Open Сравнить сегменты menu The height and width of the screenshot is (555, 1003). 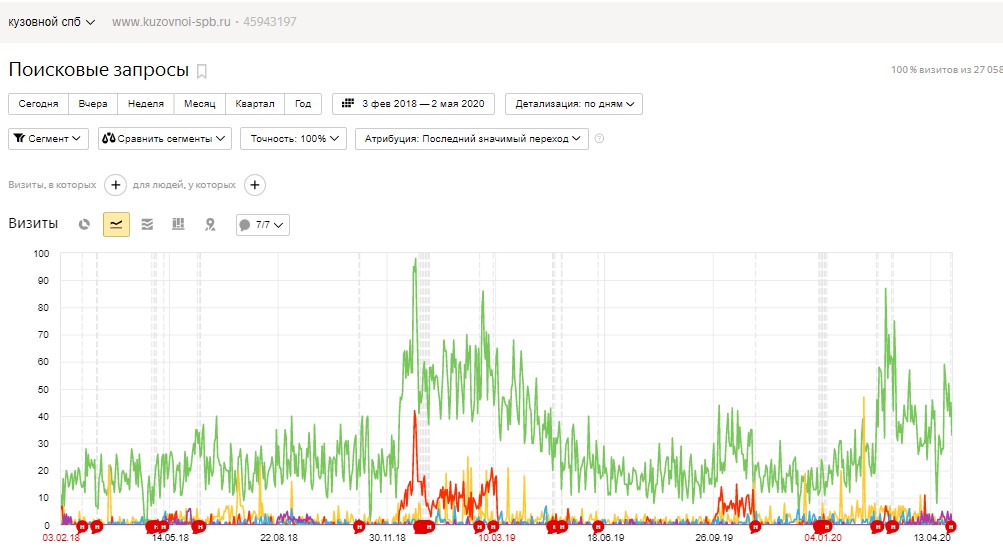pyautogui.click(x=165, y=138)
